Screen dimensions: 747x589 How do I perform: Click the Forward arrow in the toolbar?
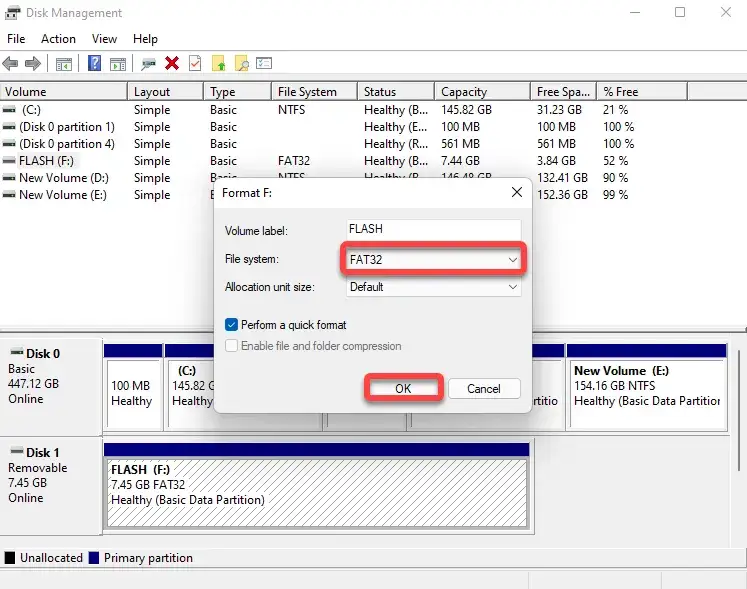click(33, 63)
